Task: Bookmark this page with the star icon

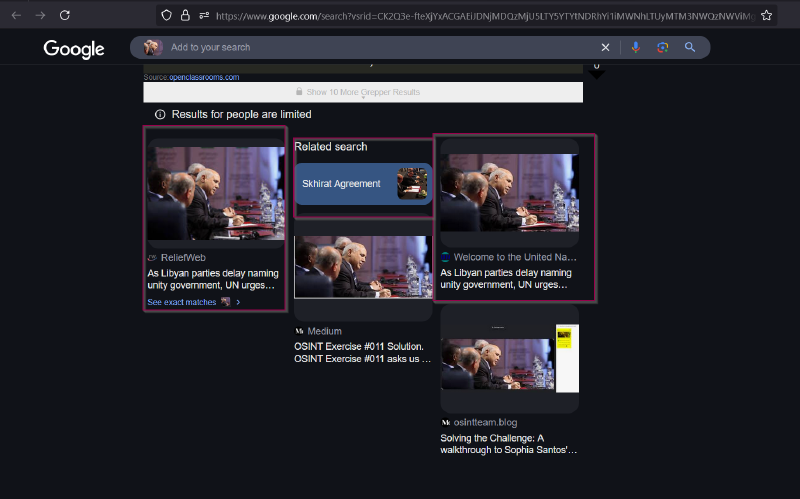Action: click(766, 15)
